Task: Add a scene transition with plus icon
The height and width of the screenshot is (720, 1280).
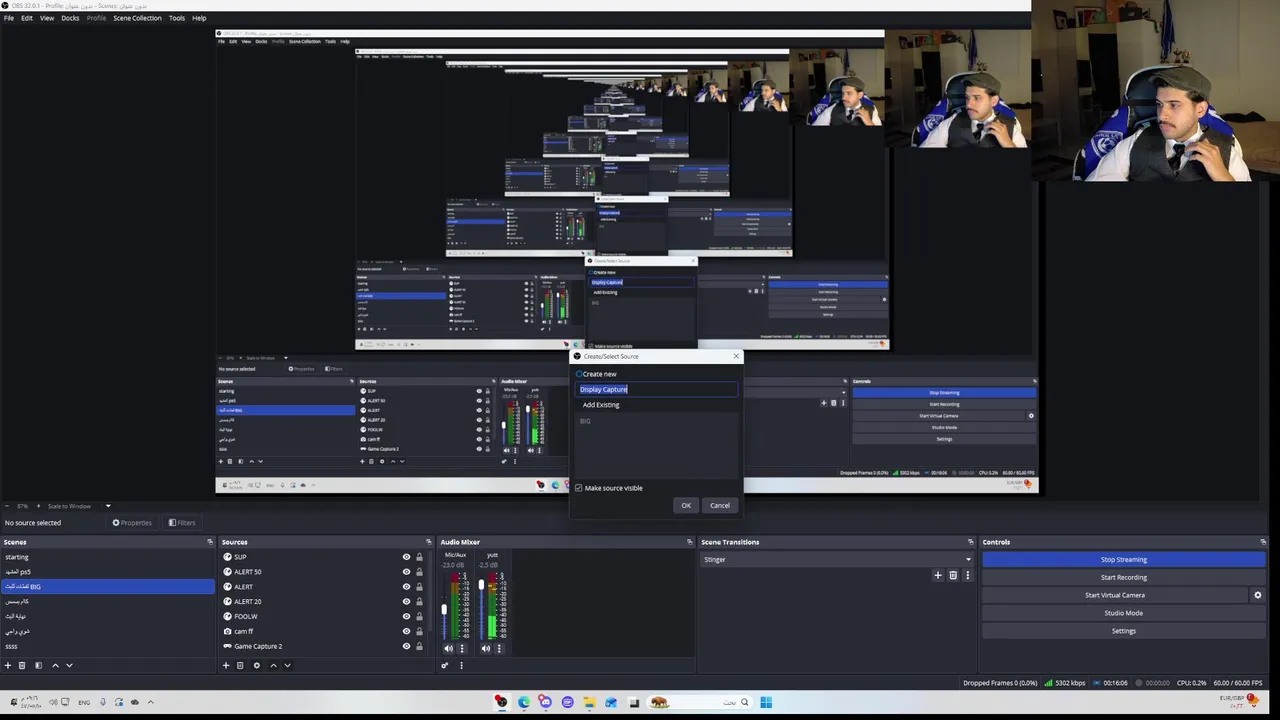Action: 938,575
